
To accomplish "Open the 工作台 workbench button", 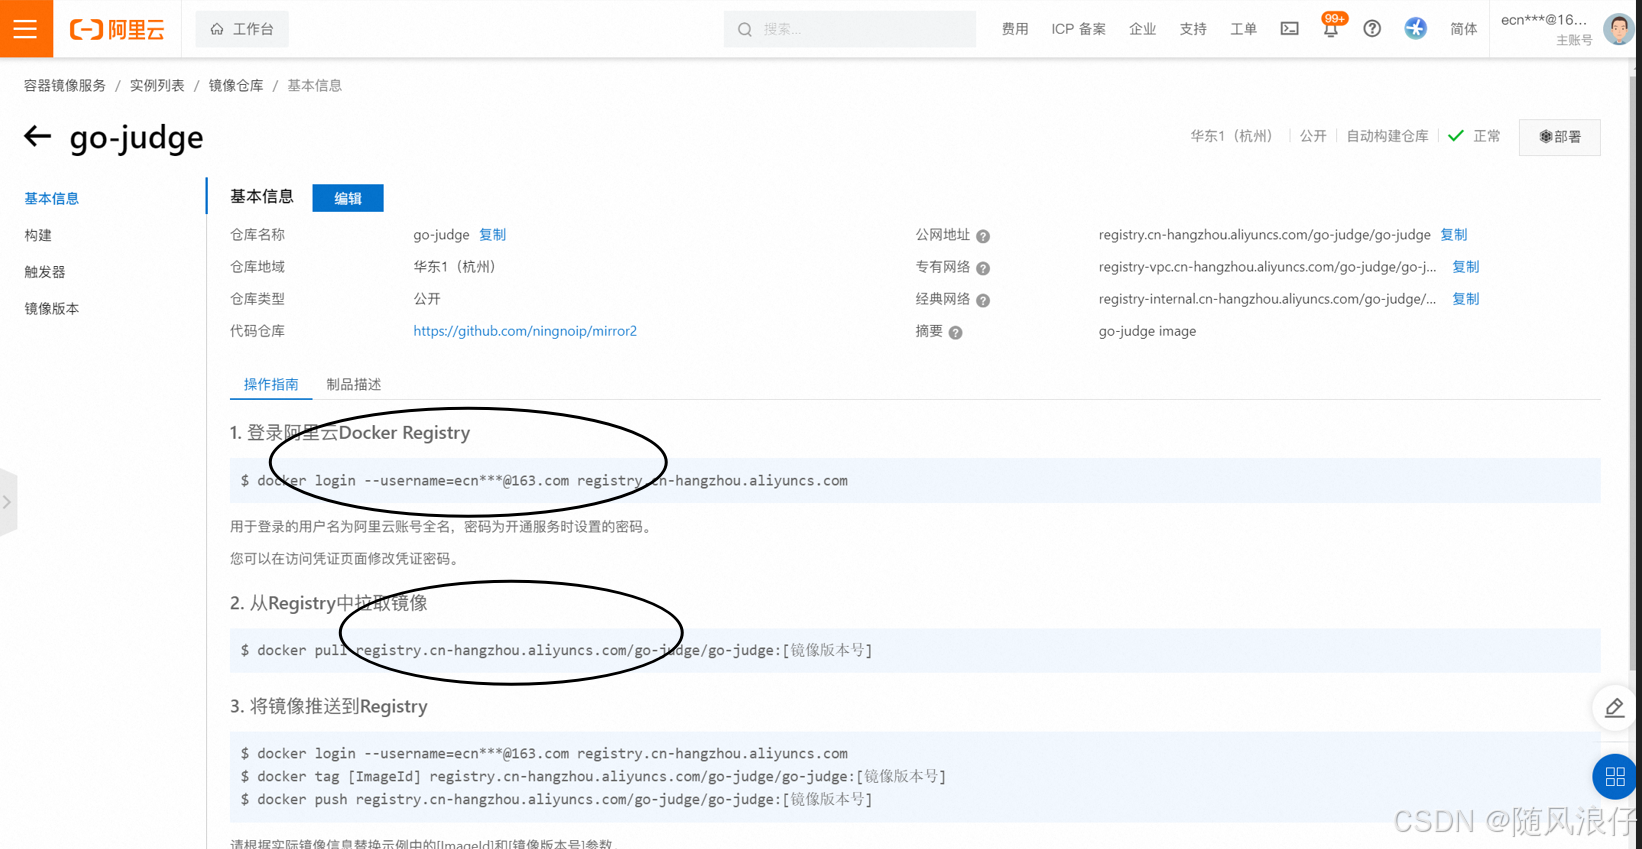I will tap(242, 29).
